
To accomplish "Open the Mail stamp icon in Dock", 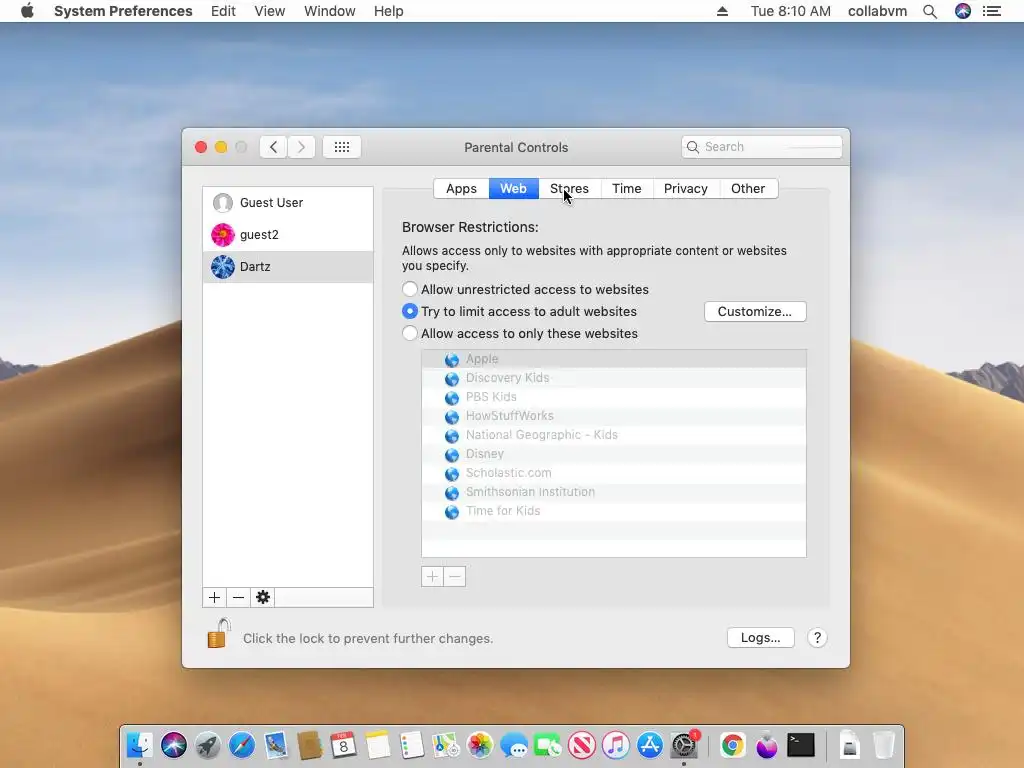I will [x=276, y=745].
